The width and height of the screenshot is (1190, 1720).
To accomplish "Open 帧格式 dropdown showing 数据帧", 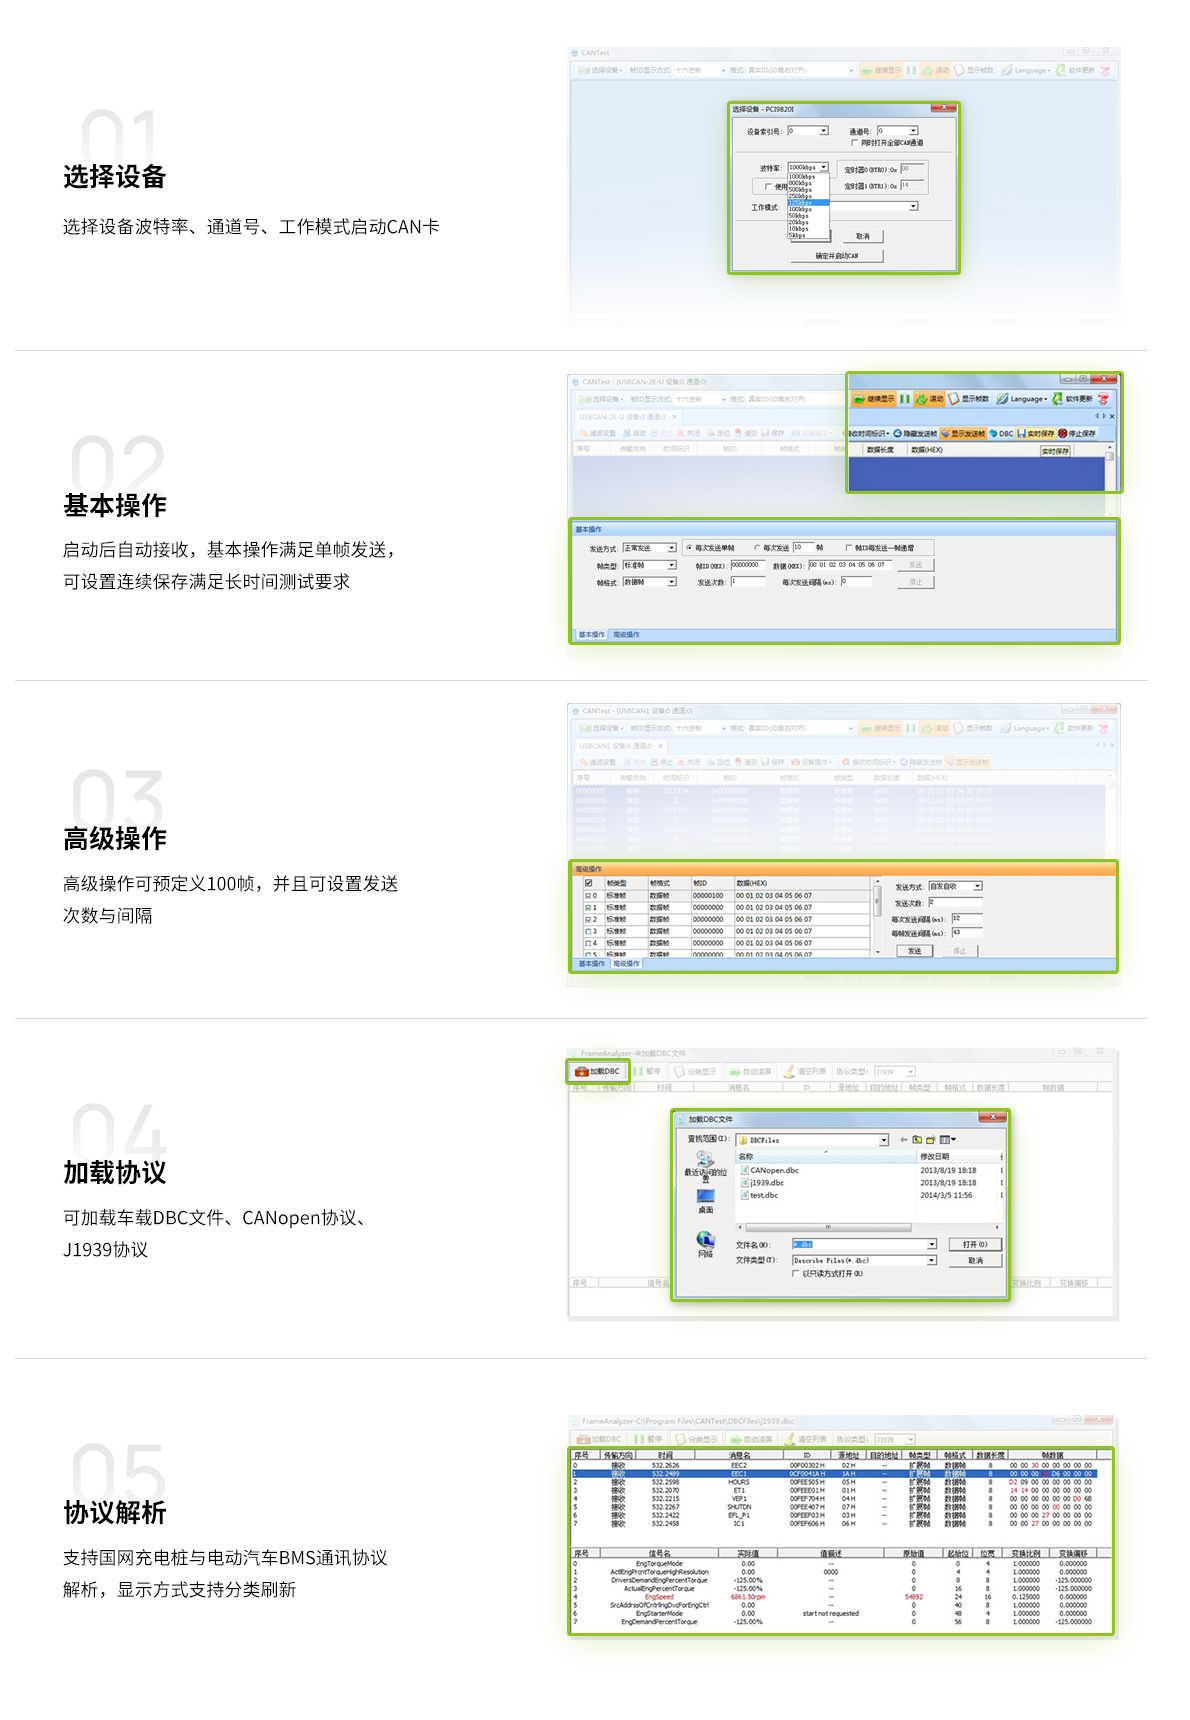I will click(x=672, y=582).
